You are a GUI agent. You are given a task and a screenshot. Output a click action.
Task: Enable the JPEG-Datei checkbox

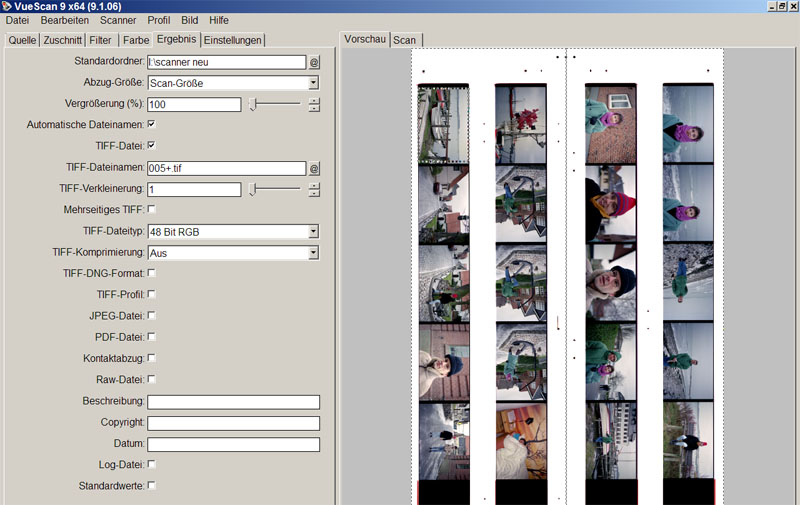click(x=152, y=316)
